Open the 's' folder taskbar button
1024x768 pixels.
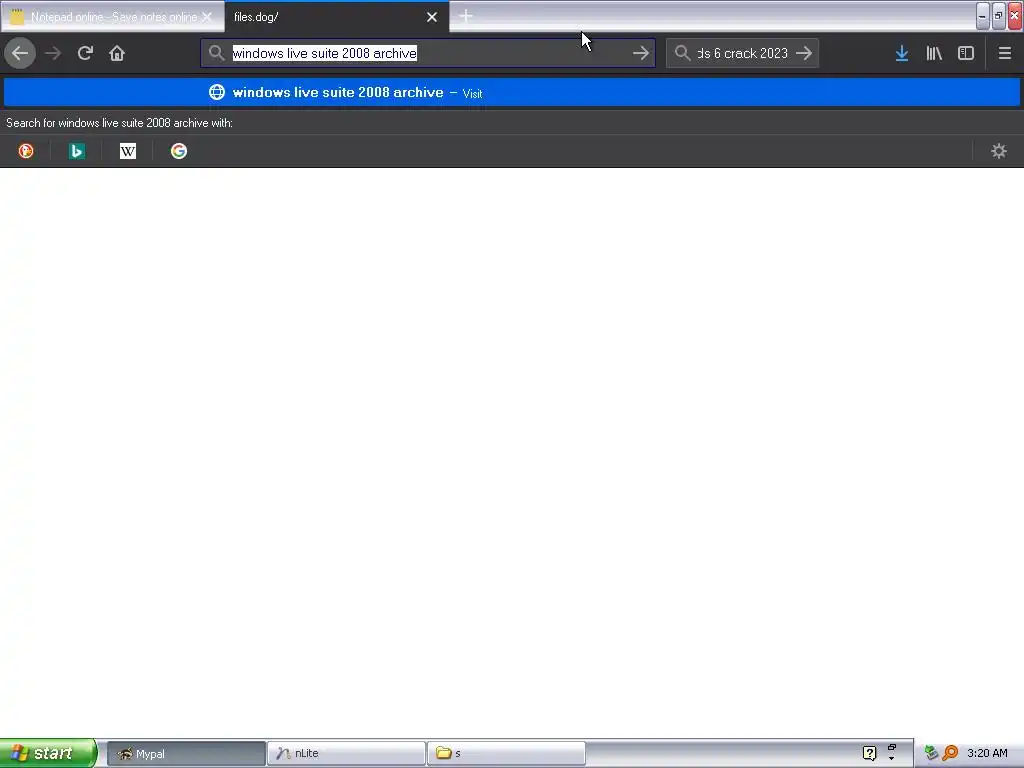pos(506,753)
